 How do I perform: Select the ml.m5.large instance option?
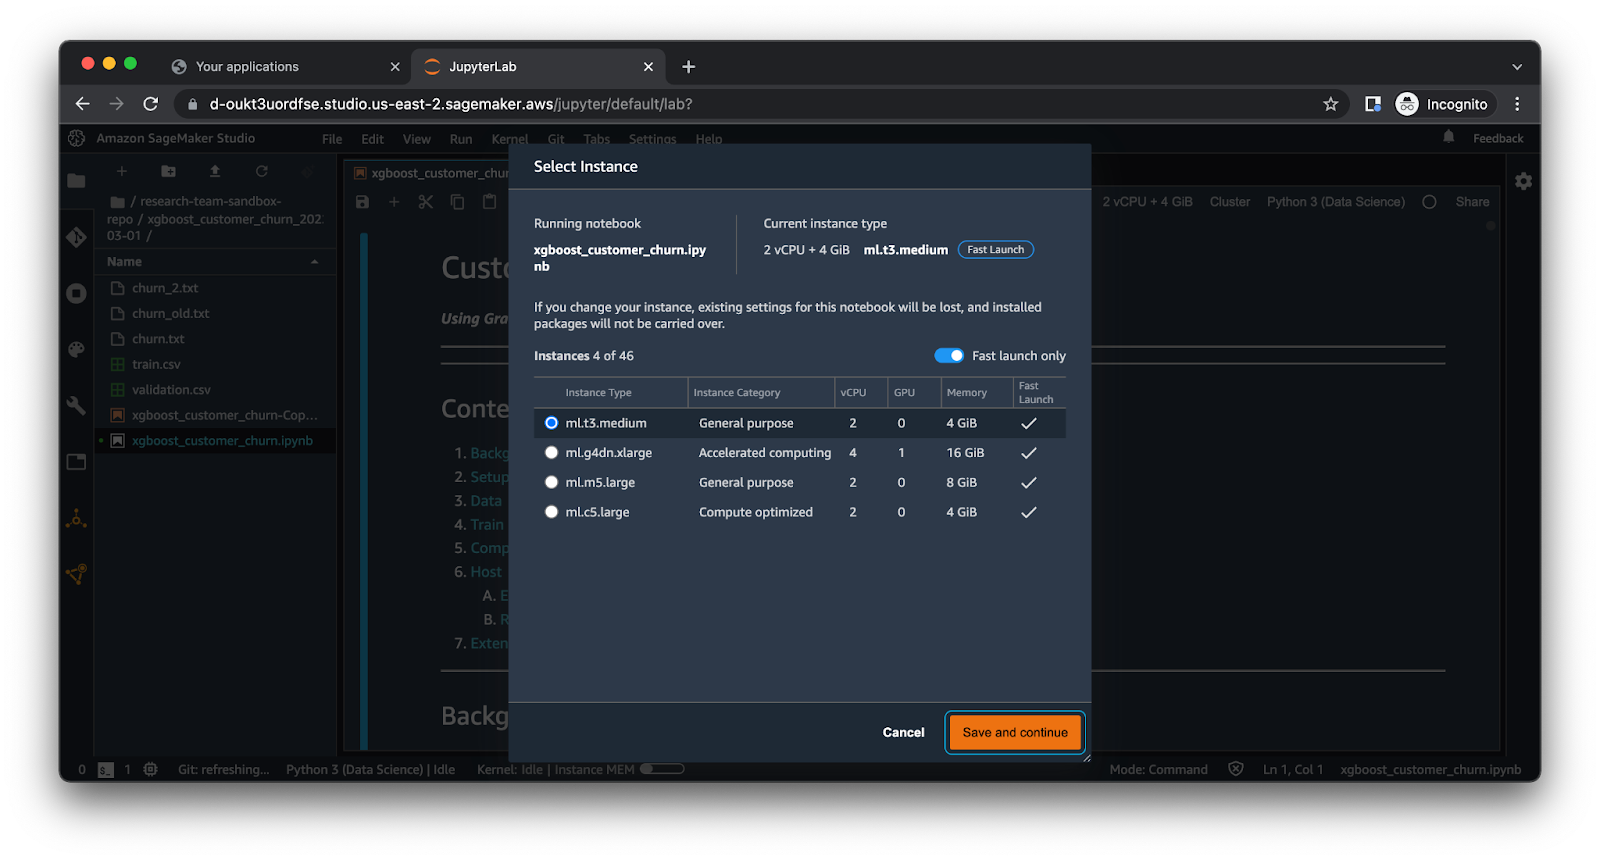[x=551, y=482]
